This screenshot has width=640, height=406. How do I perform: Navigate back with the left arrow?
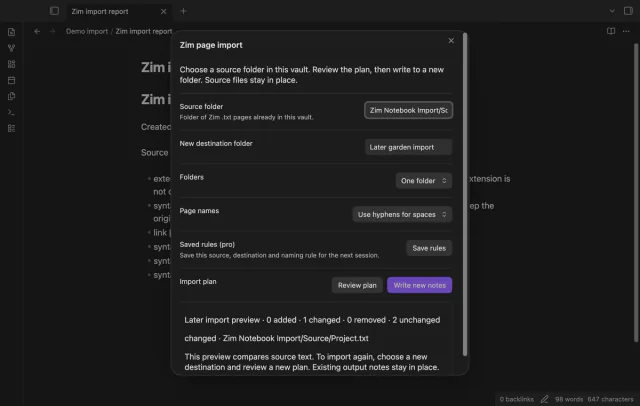click(x=37, y=31)
